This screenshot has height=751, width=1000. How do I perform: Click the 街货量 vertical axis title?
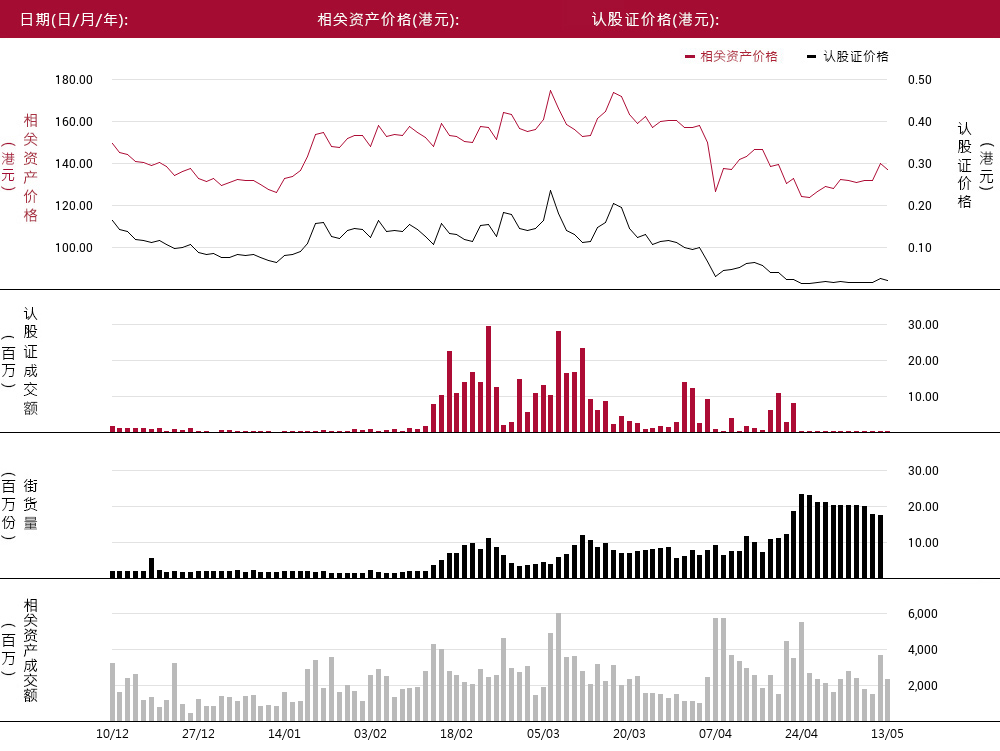[30, 504]
